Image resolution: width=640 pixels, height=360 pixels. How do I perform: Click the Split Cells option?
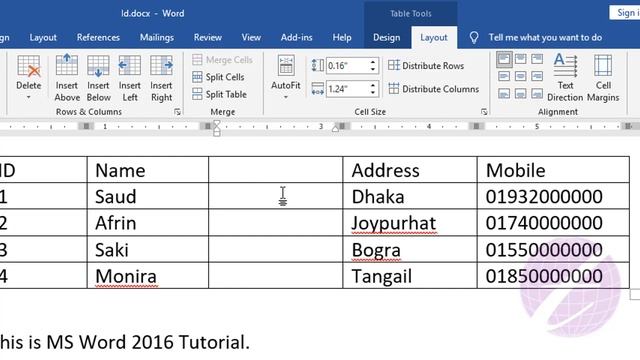point(218,77)
